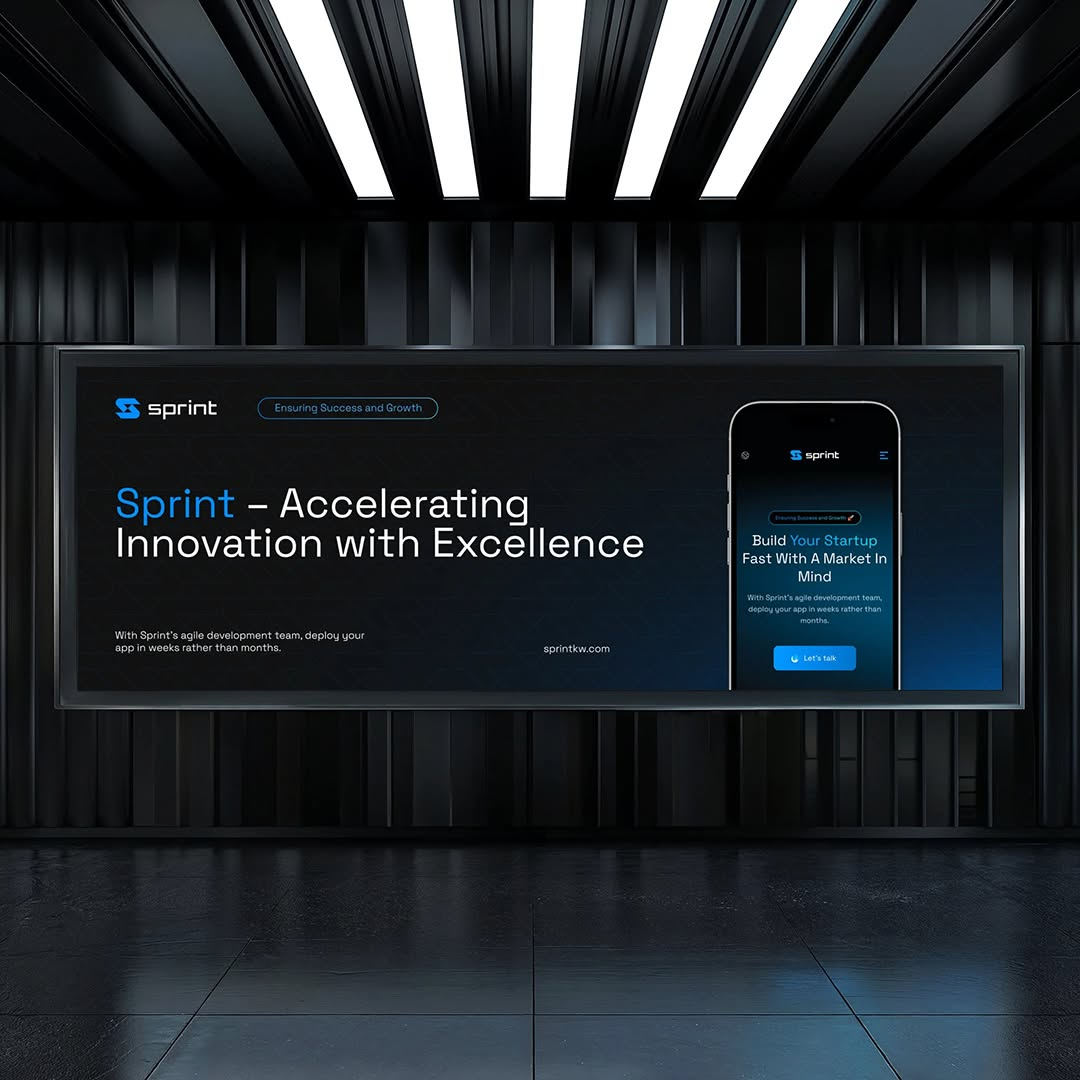1080x1080 pixels.
Task: Click the Sprint S logo mark on the billboard
Action: 127,408
